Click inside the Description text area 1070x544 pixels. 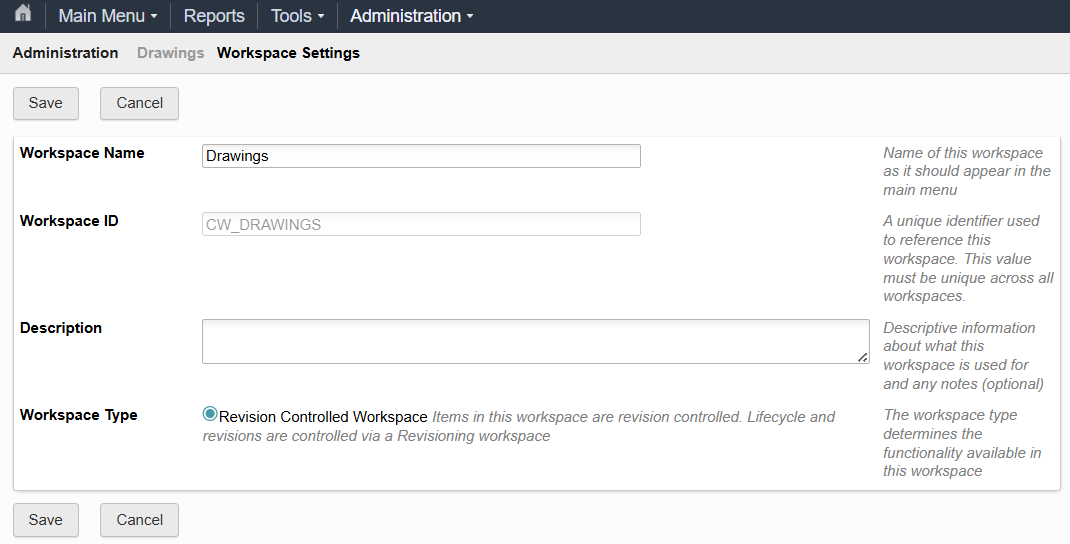pos(536,341)
